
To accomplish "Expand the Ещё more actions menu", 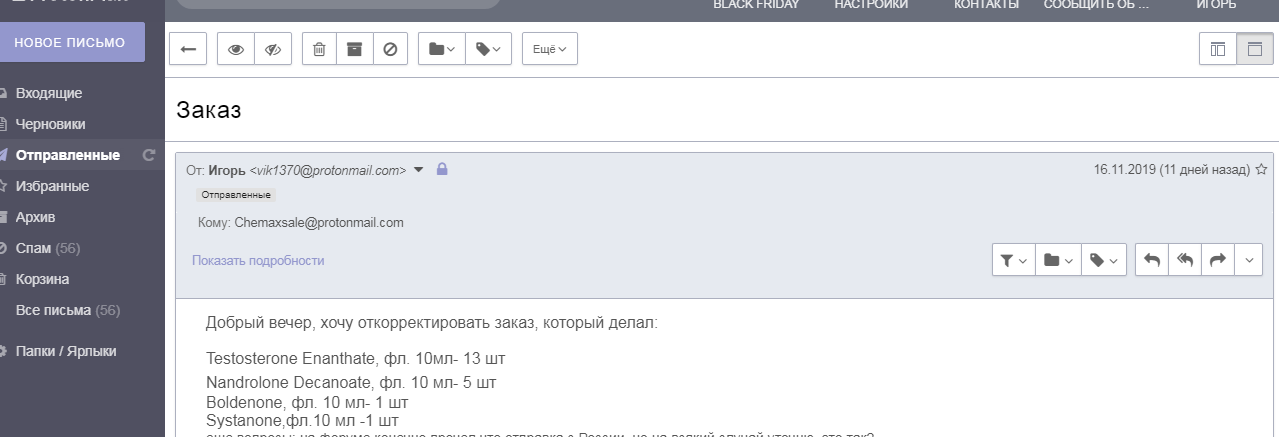I will click(x=549, y=49).
